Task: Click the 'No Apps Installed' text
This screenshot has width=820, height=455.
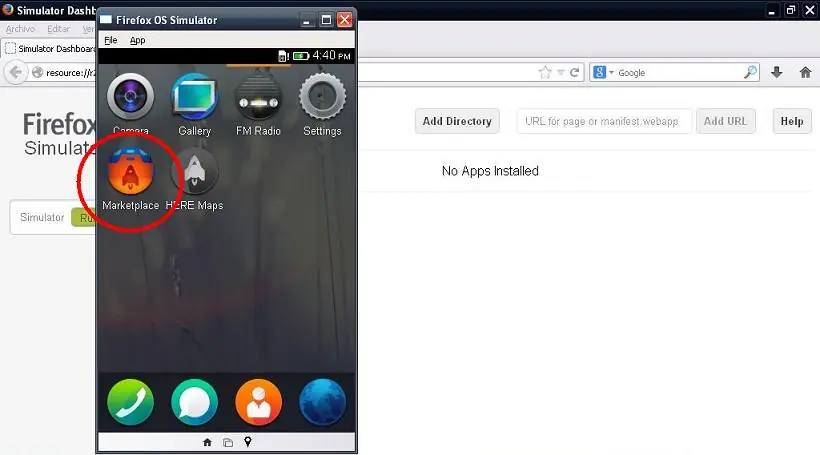Action: click(490, 171)
